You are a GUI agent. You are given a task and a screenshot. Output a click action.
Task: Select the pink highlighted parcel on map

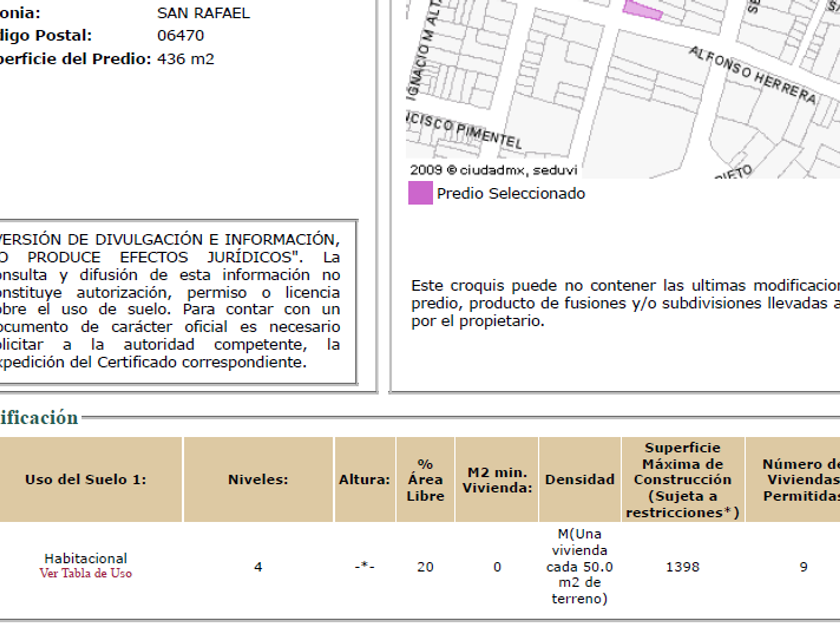642,8
